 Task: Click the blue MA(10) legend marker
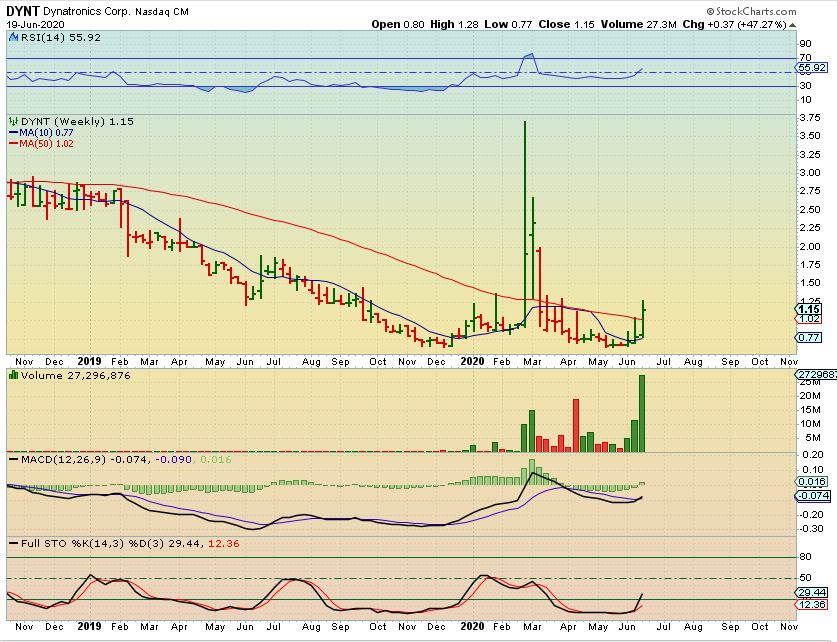point(12,132)
